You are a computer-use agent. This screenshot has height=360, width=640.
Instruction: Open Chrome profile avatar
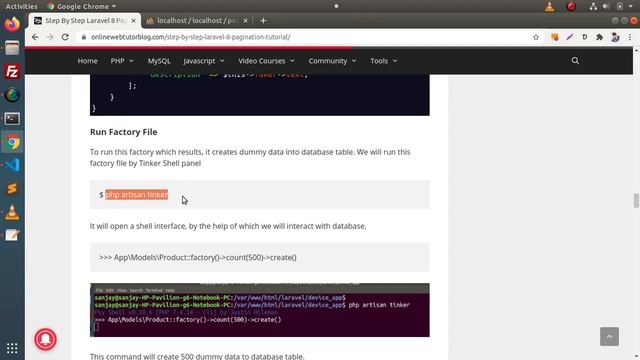[x=615, y=37]
